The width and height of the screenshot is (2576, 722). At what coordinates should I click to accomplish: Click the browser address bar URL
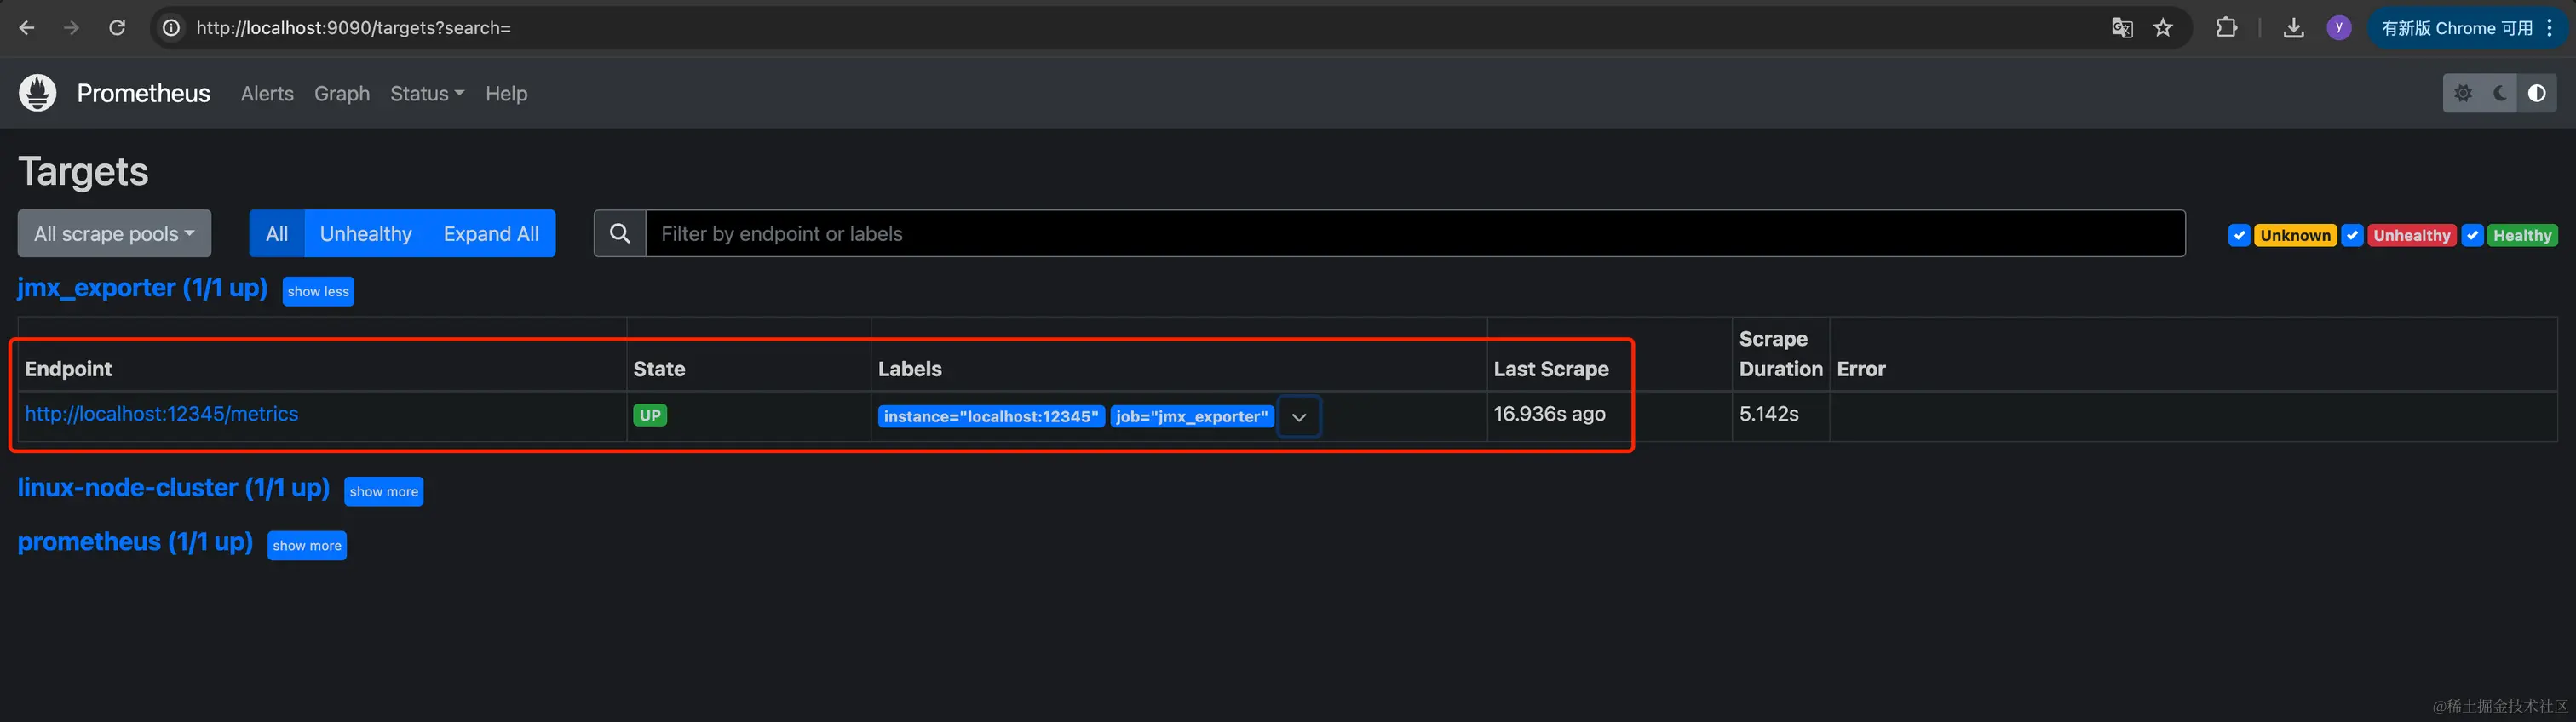[354, 28]
